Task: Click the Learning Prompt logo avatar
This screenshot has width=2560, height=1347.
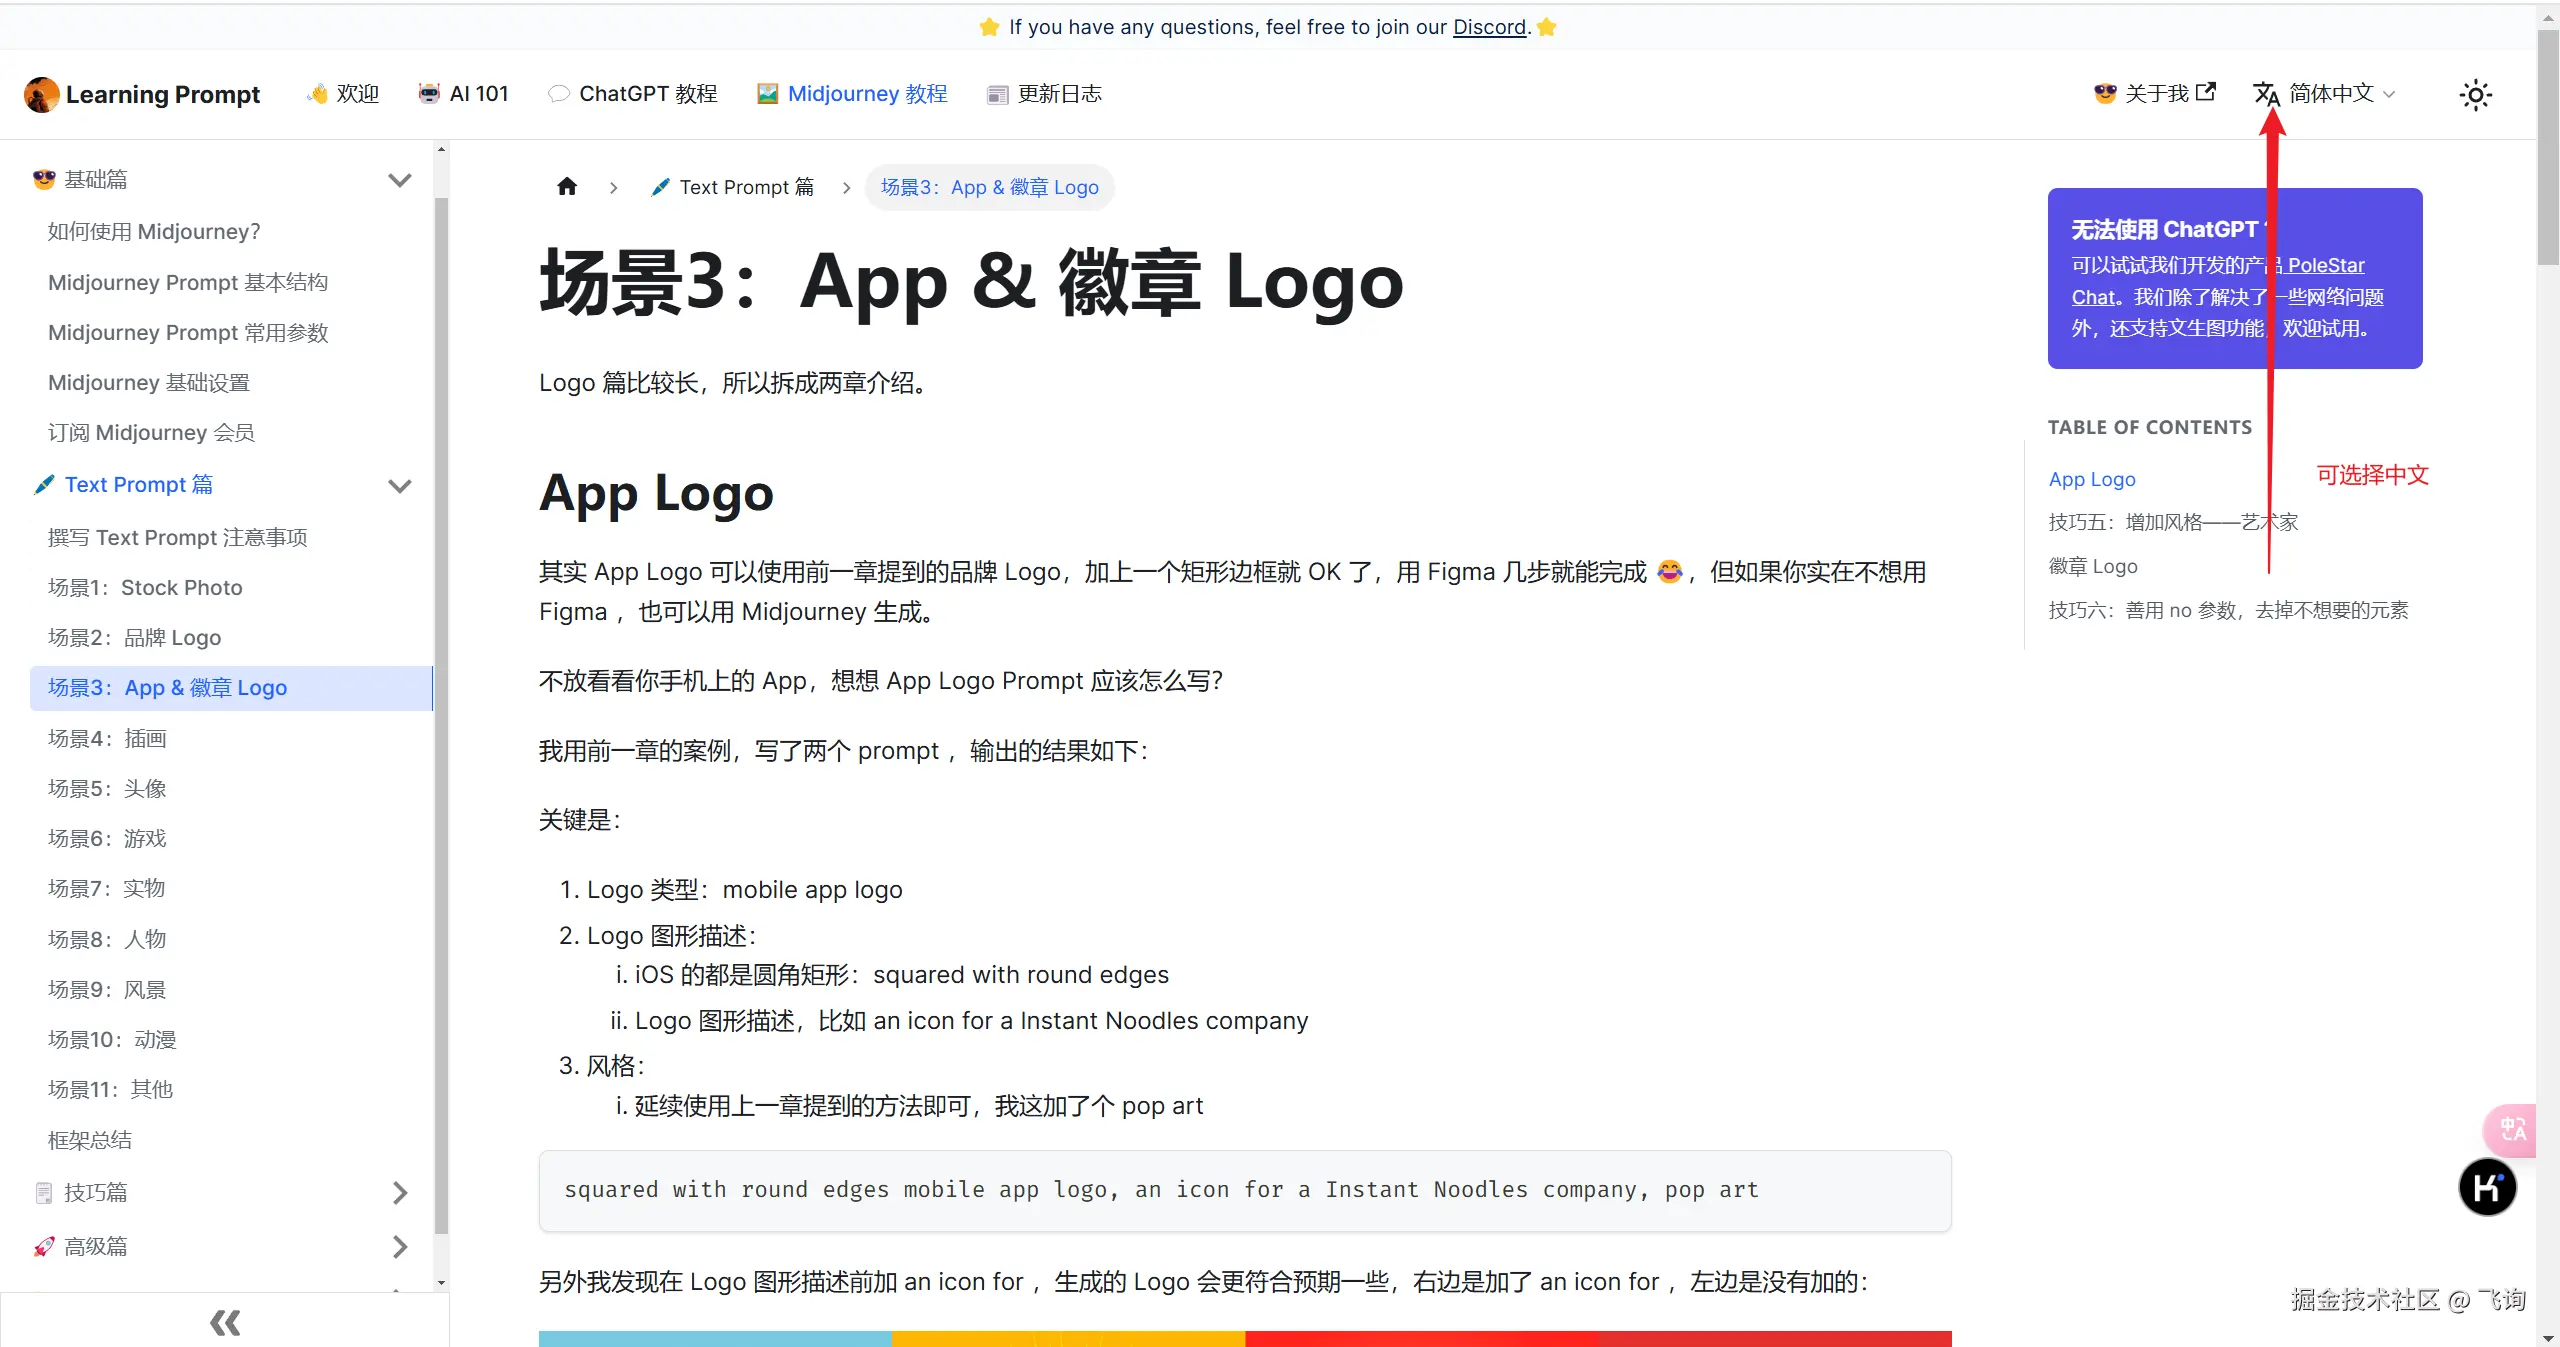Action: (x=41, y=95)
